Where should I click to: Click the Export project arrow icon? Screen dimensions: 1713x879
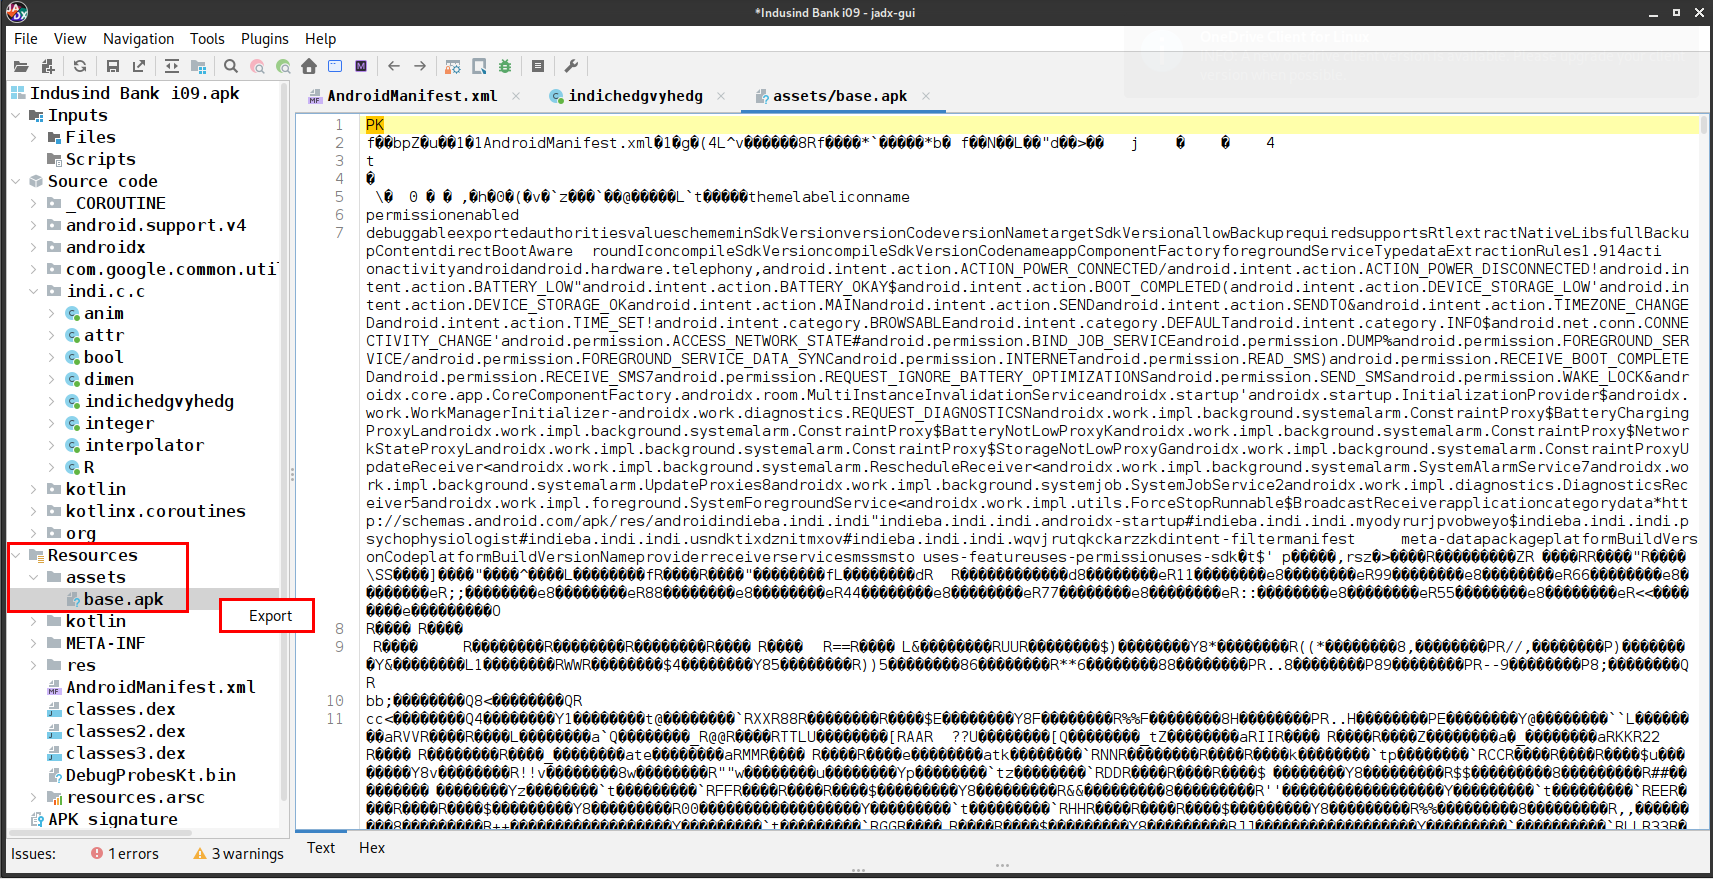[x=139, y=66]
